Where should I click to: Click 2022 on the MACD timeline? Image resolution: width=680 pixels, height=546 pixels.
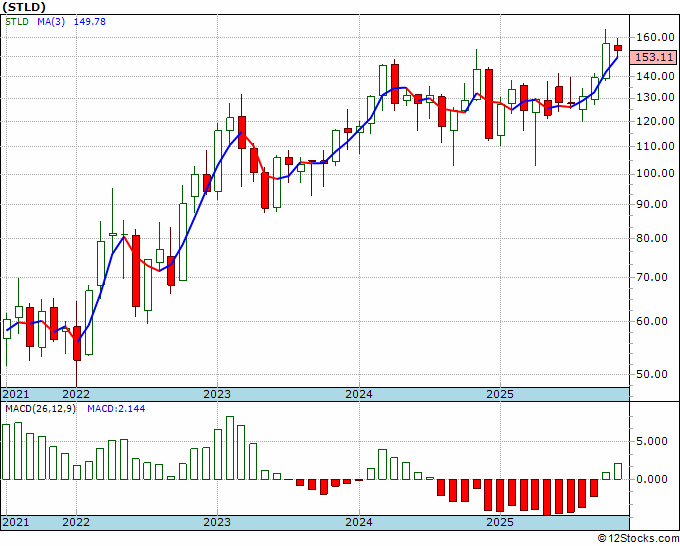[76, 522]
